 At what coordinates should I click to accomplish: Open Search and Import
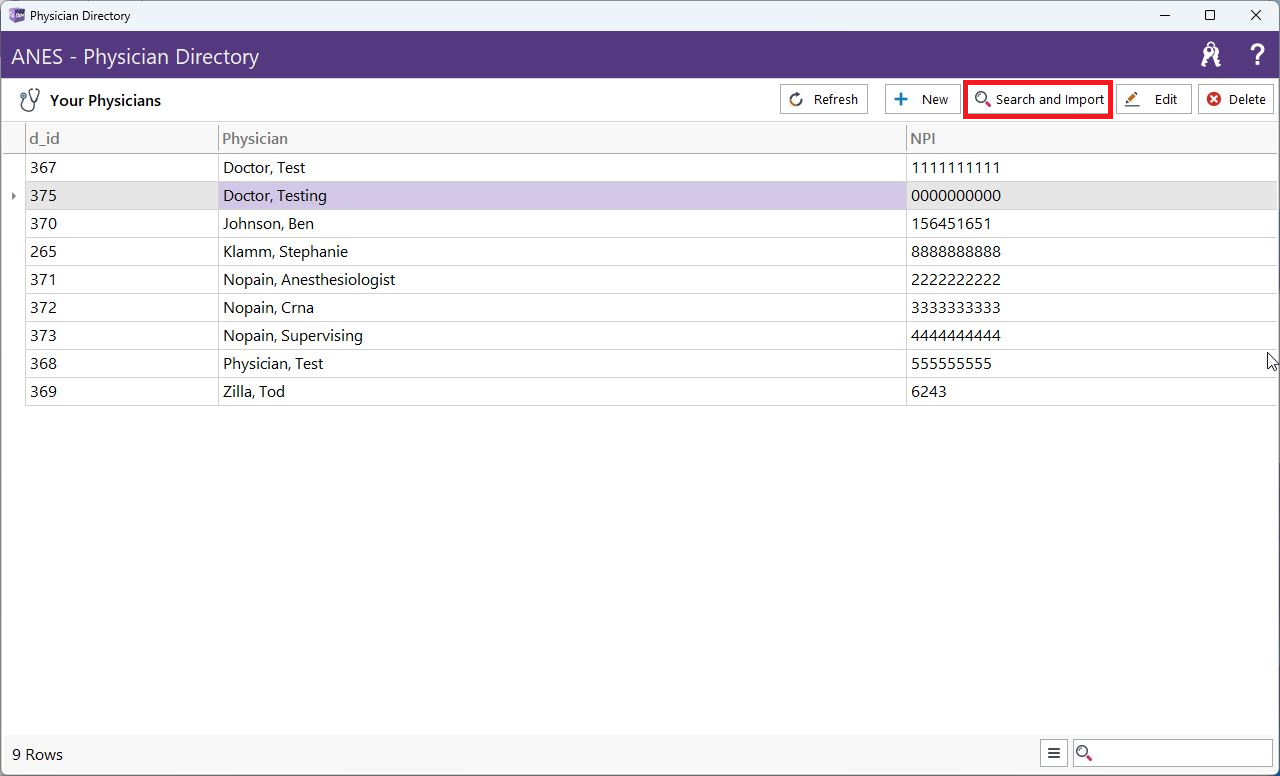point(1038,99)
